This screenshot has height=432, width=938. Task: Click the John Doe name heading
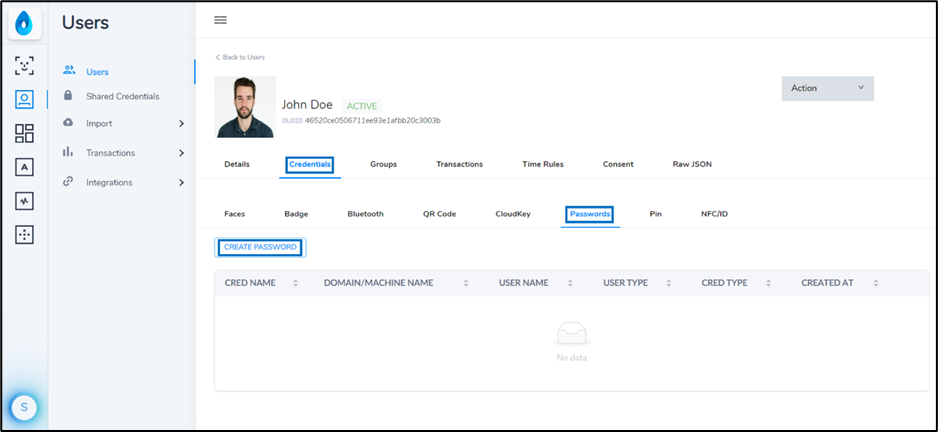(x=307, y=105)
